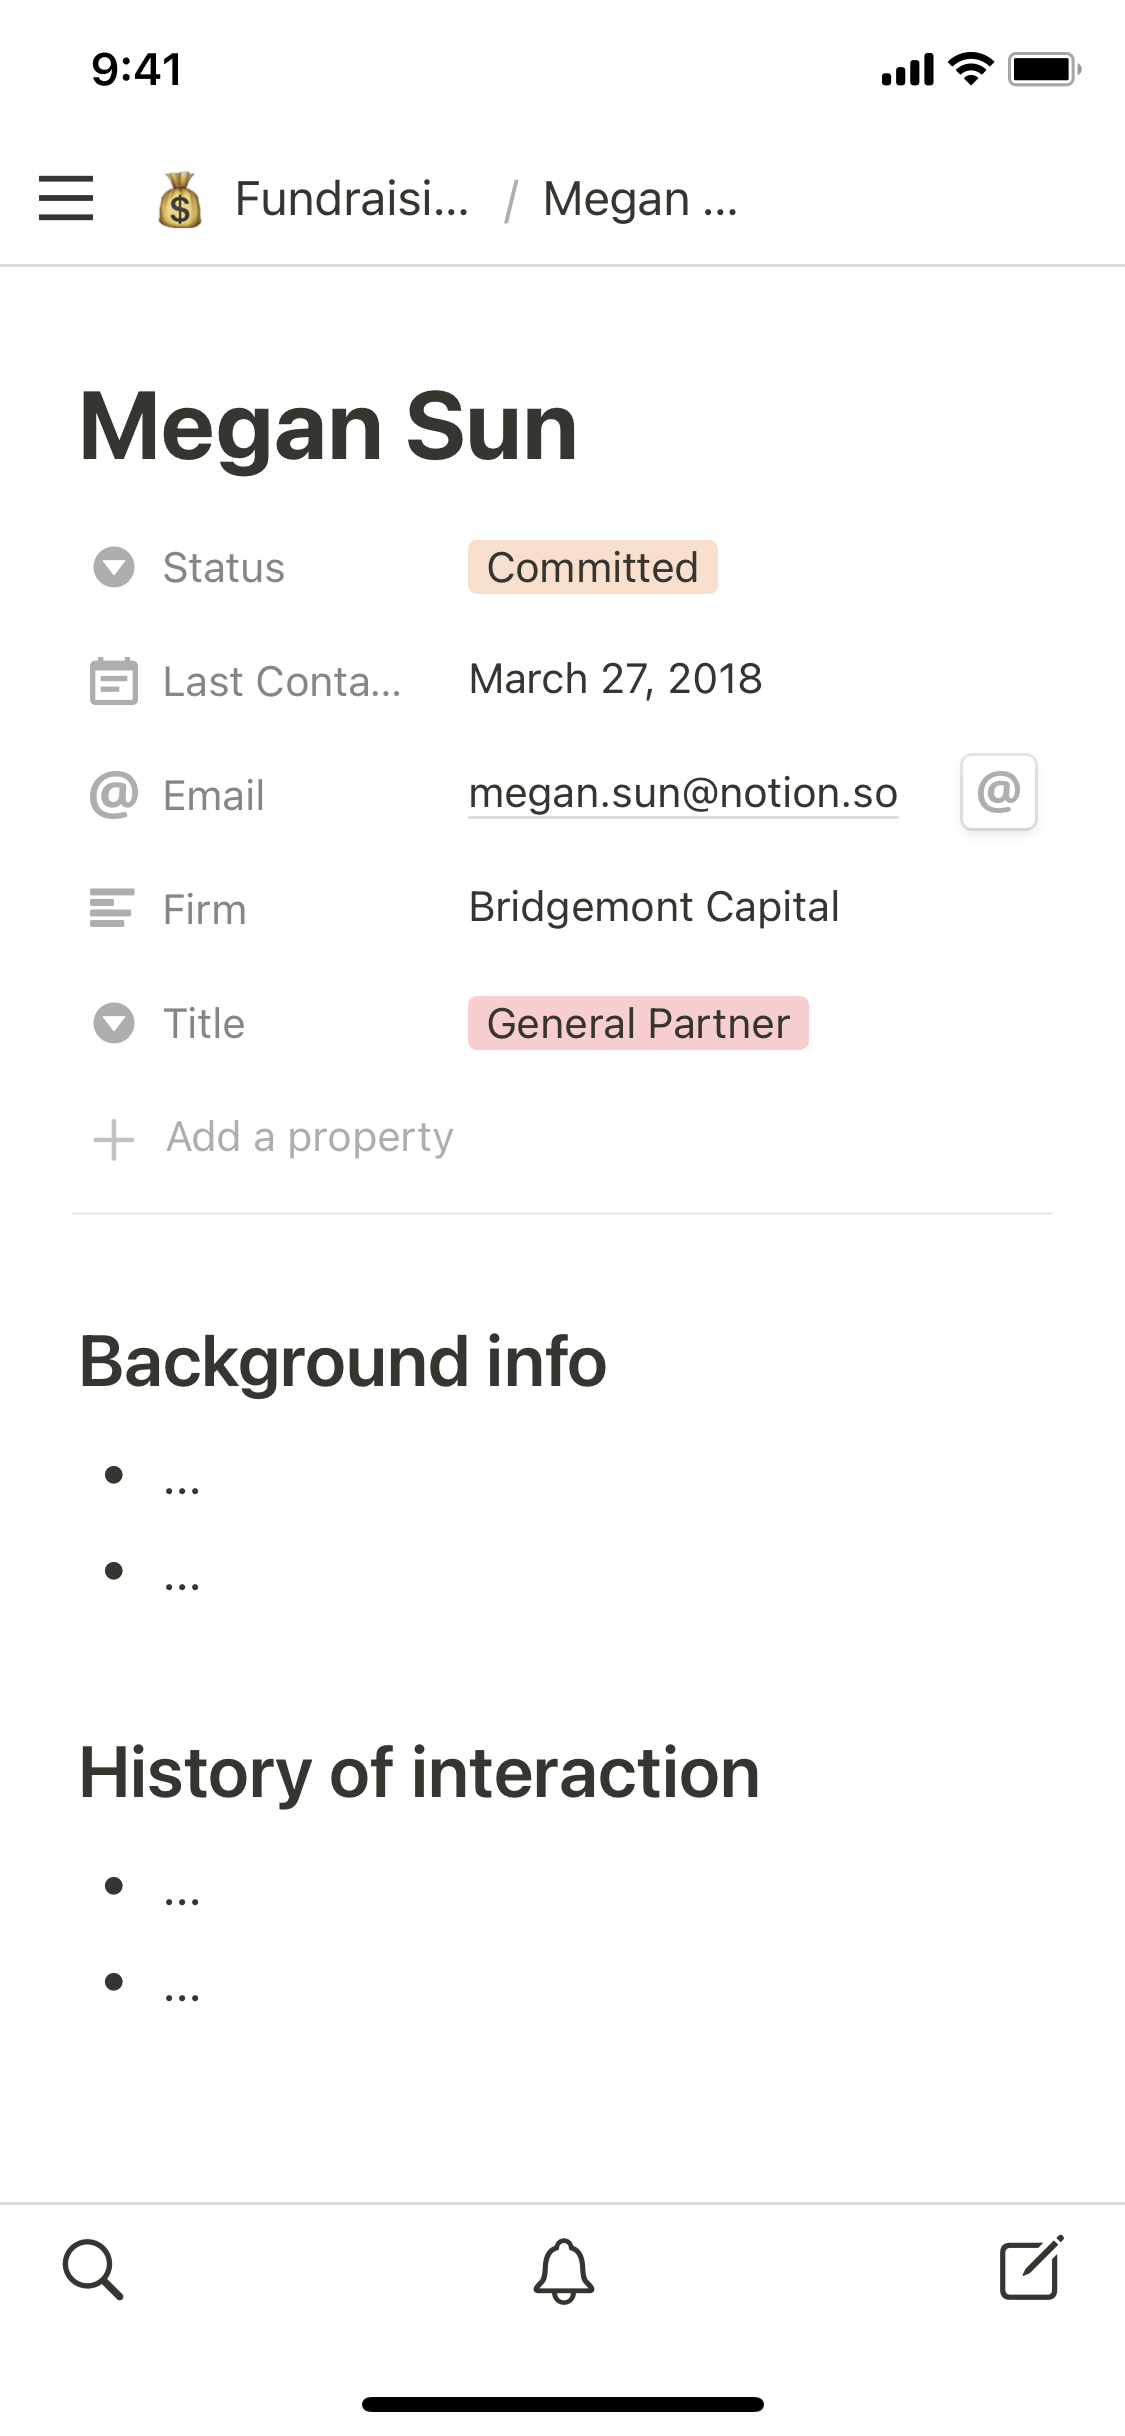Image resolution: width=1125 pixels, height=2436 pixels.
Task: Tap Add a property
Action: point(309,1138)
